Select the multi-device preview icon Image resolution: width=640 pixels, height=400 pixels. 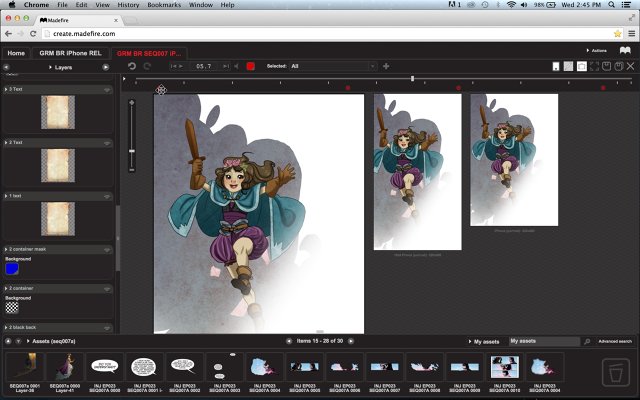click(582, 66)
